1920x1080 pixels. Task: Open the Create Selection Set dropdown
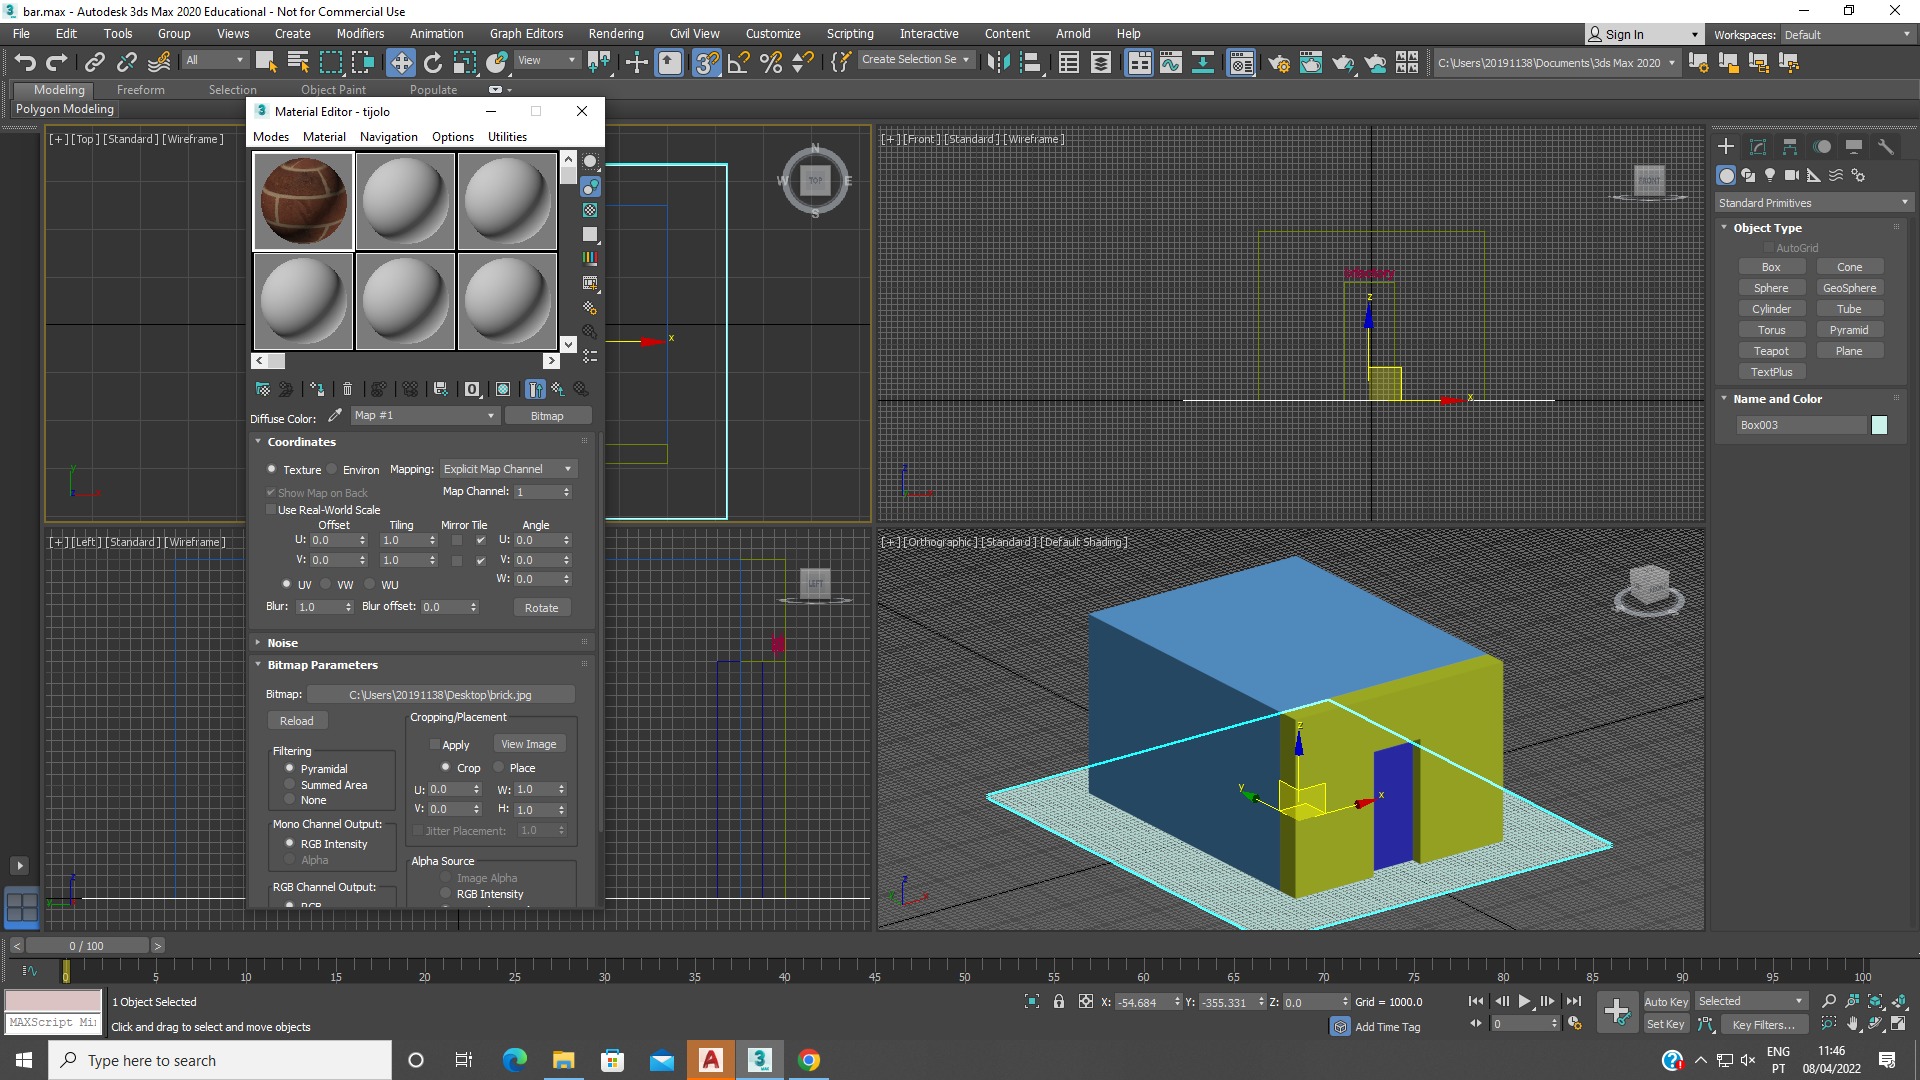click(915, 59)
